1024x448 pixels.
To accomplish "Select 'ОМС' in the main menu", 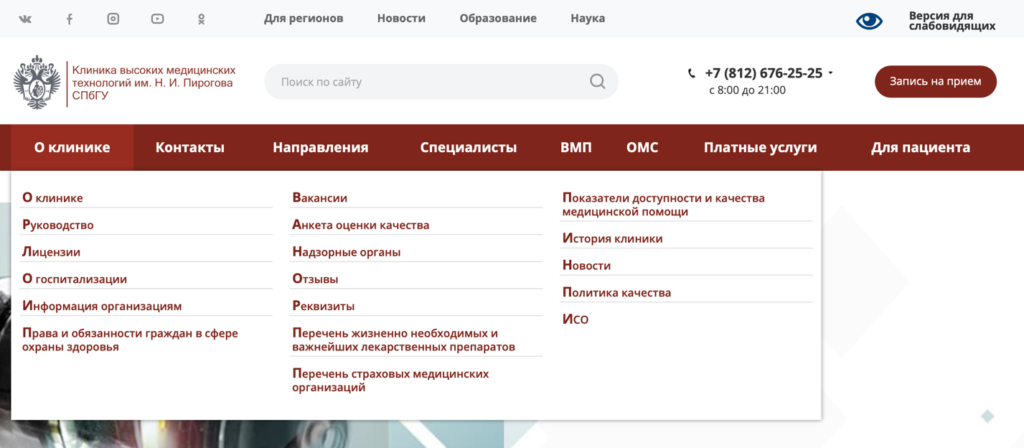I will [642, 148].
